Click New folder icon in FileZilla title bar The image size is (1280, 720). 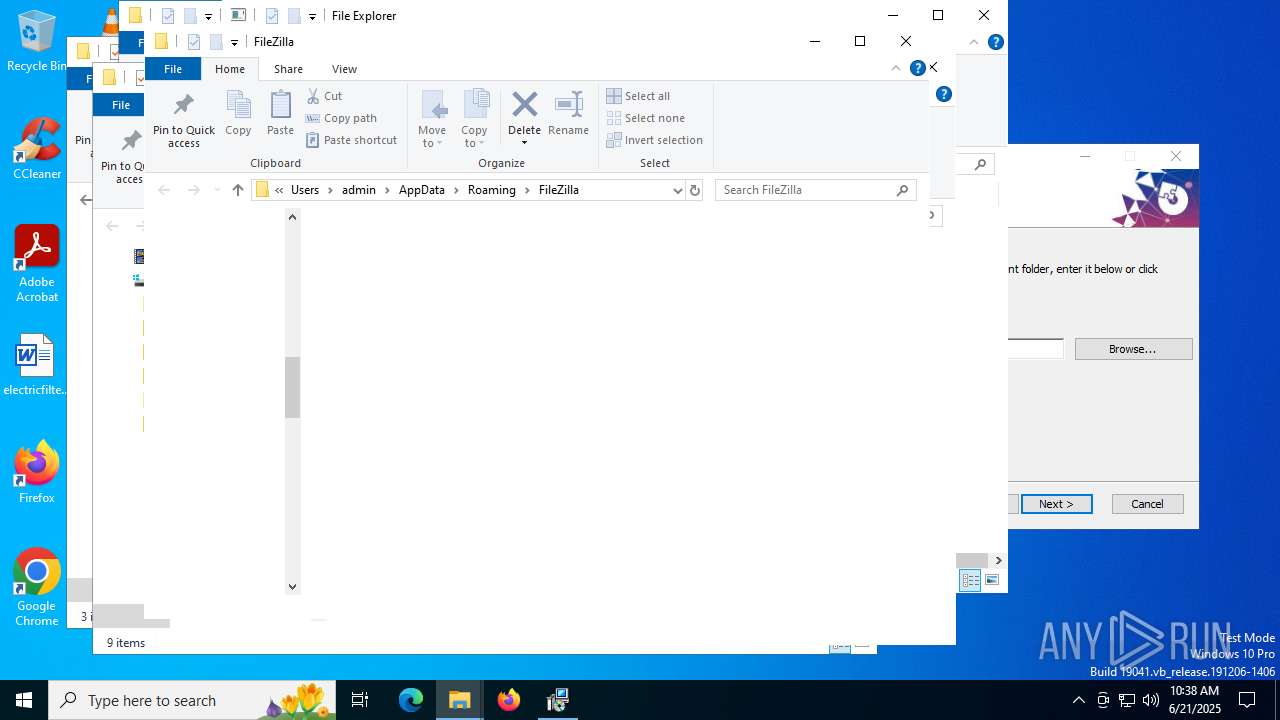pos(215,42)
